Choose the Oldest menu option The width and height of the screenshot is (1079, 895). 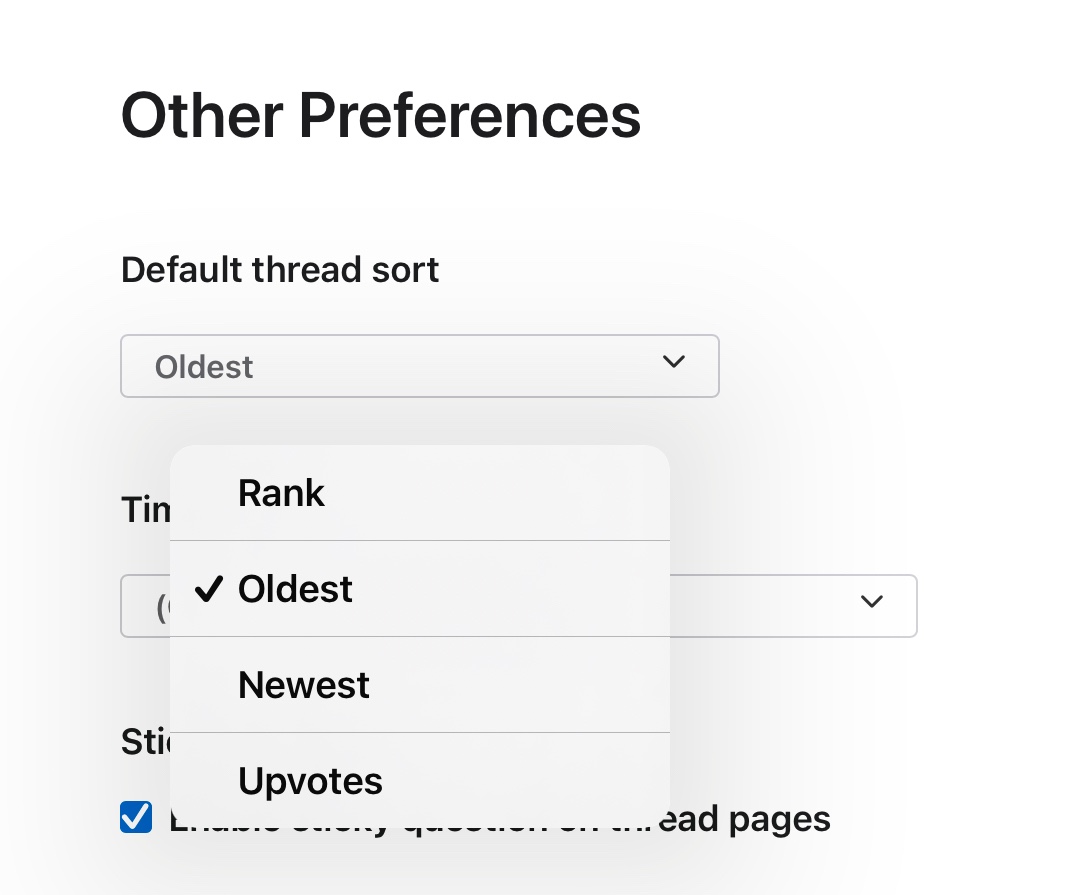click(x=295, y=589)
